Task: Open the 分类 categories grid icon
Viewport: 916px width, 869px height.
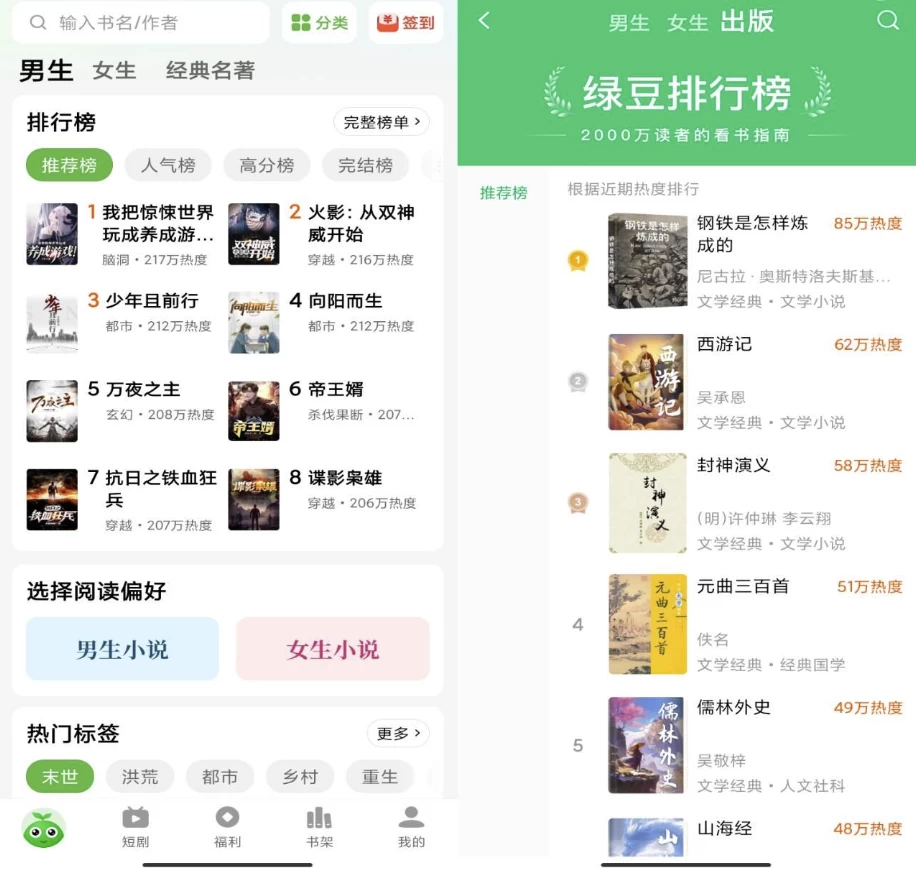Action: click(301, 23)
